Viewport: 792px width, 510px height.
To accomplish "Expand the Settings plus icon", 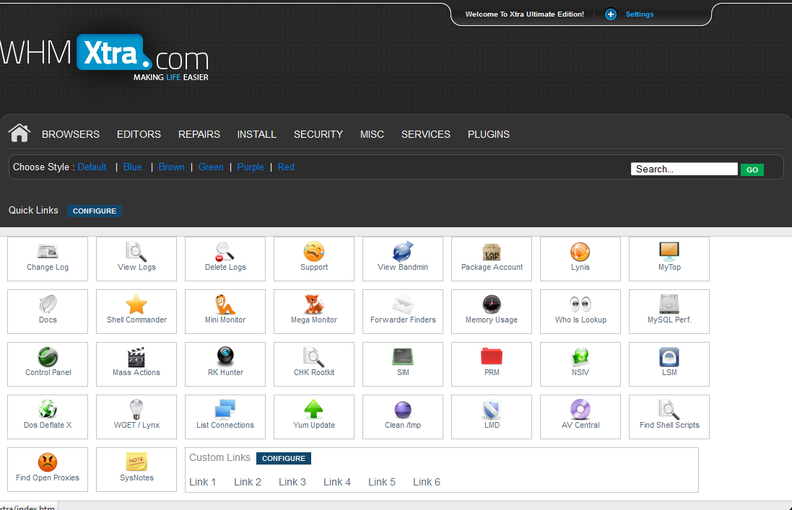I will tap(611, 15).
